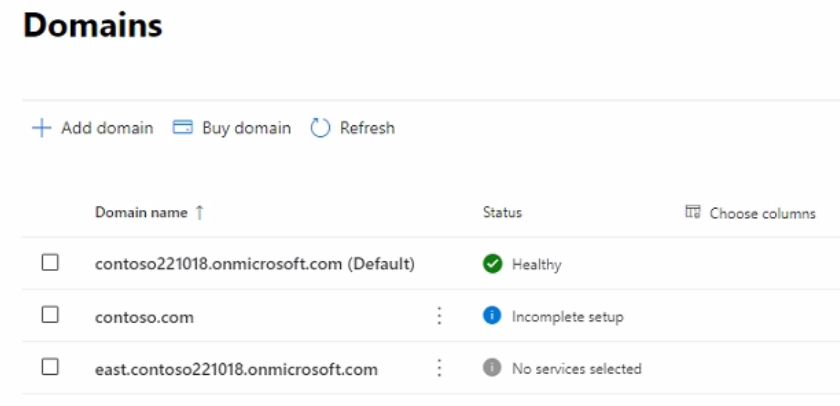Click the Status column header
The image size is (840, 406).
coord(502,212)
